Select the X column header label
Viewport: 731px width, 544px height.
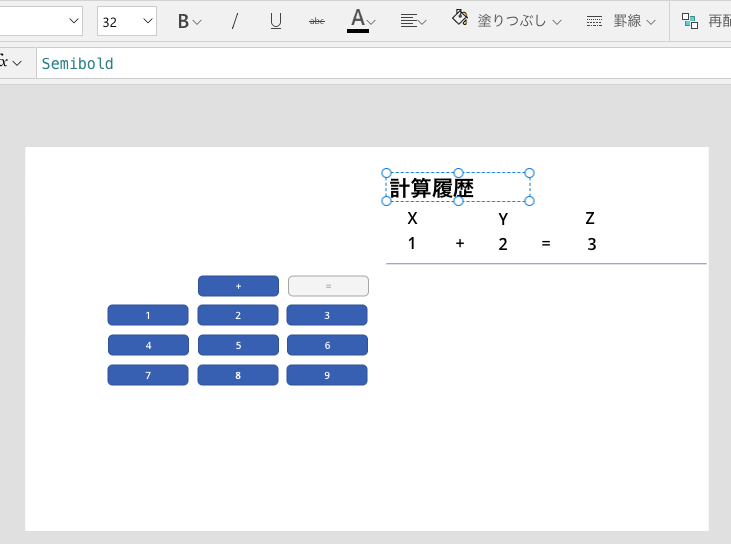pos(412,218)
